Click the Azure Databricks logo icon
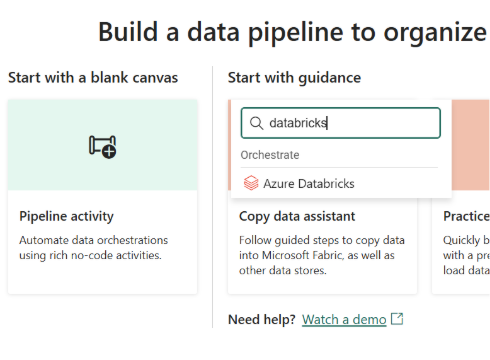The image size is (490, 360). [x=251, y=183]
